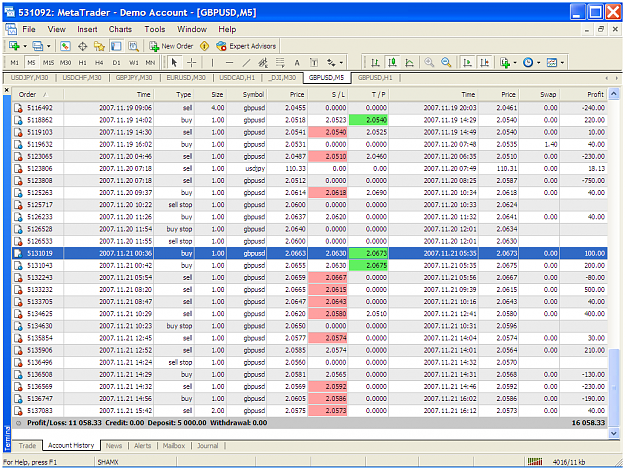Pick the Equidistant Channel tool
This screenshot has height=470, width=625.
[x=263, y=63]
